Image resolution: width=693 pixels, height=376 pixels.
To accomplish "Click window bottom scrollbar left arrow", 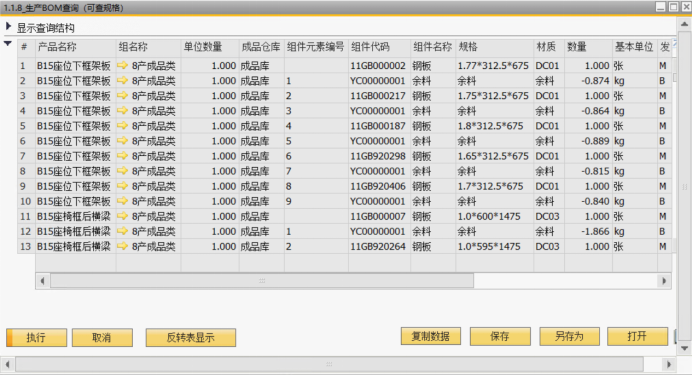I will [x=8, y=365].
